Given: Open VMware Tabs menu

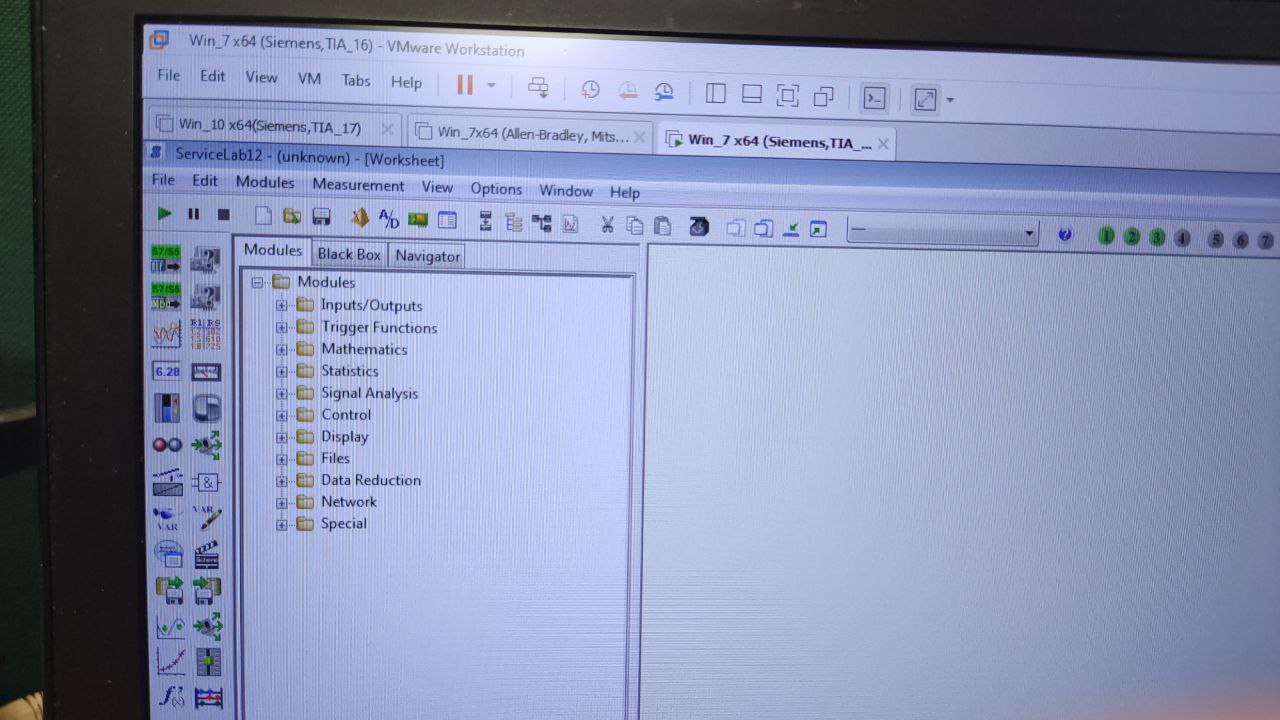Looking at the screenshot, I should click(x=356, y=80).
